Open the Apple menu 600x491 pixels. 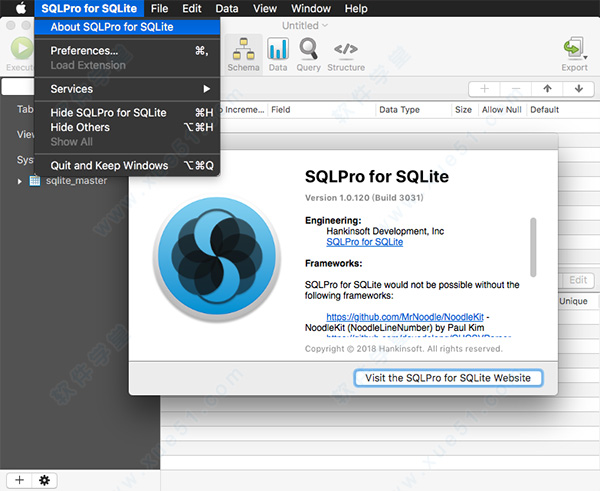(21, 8)
